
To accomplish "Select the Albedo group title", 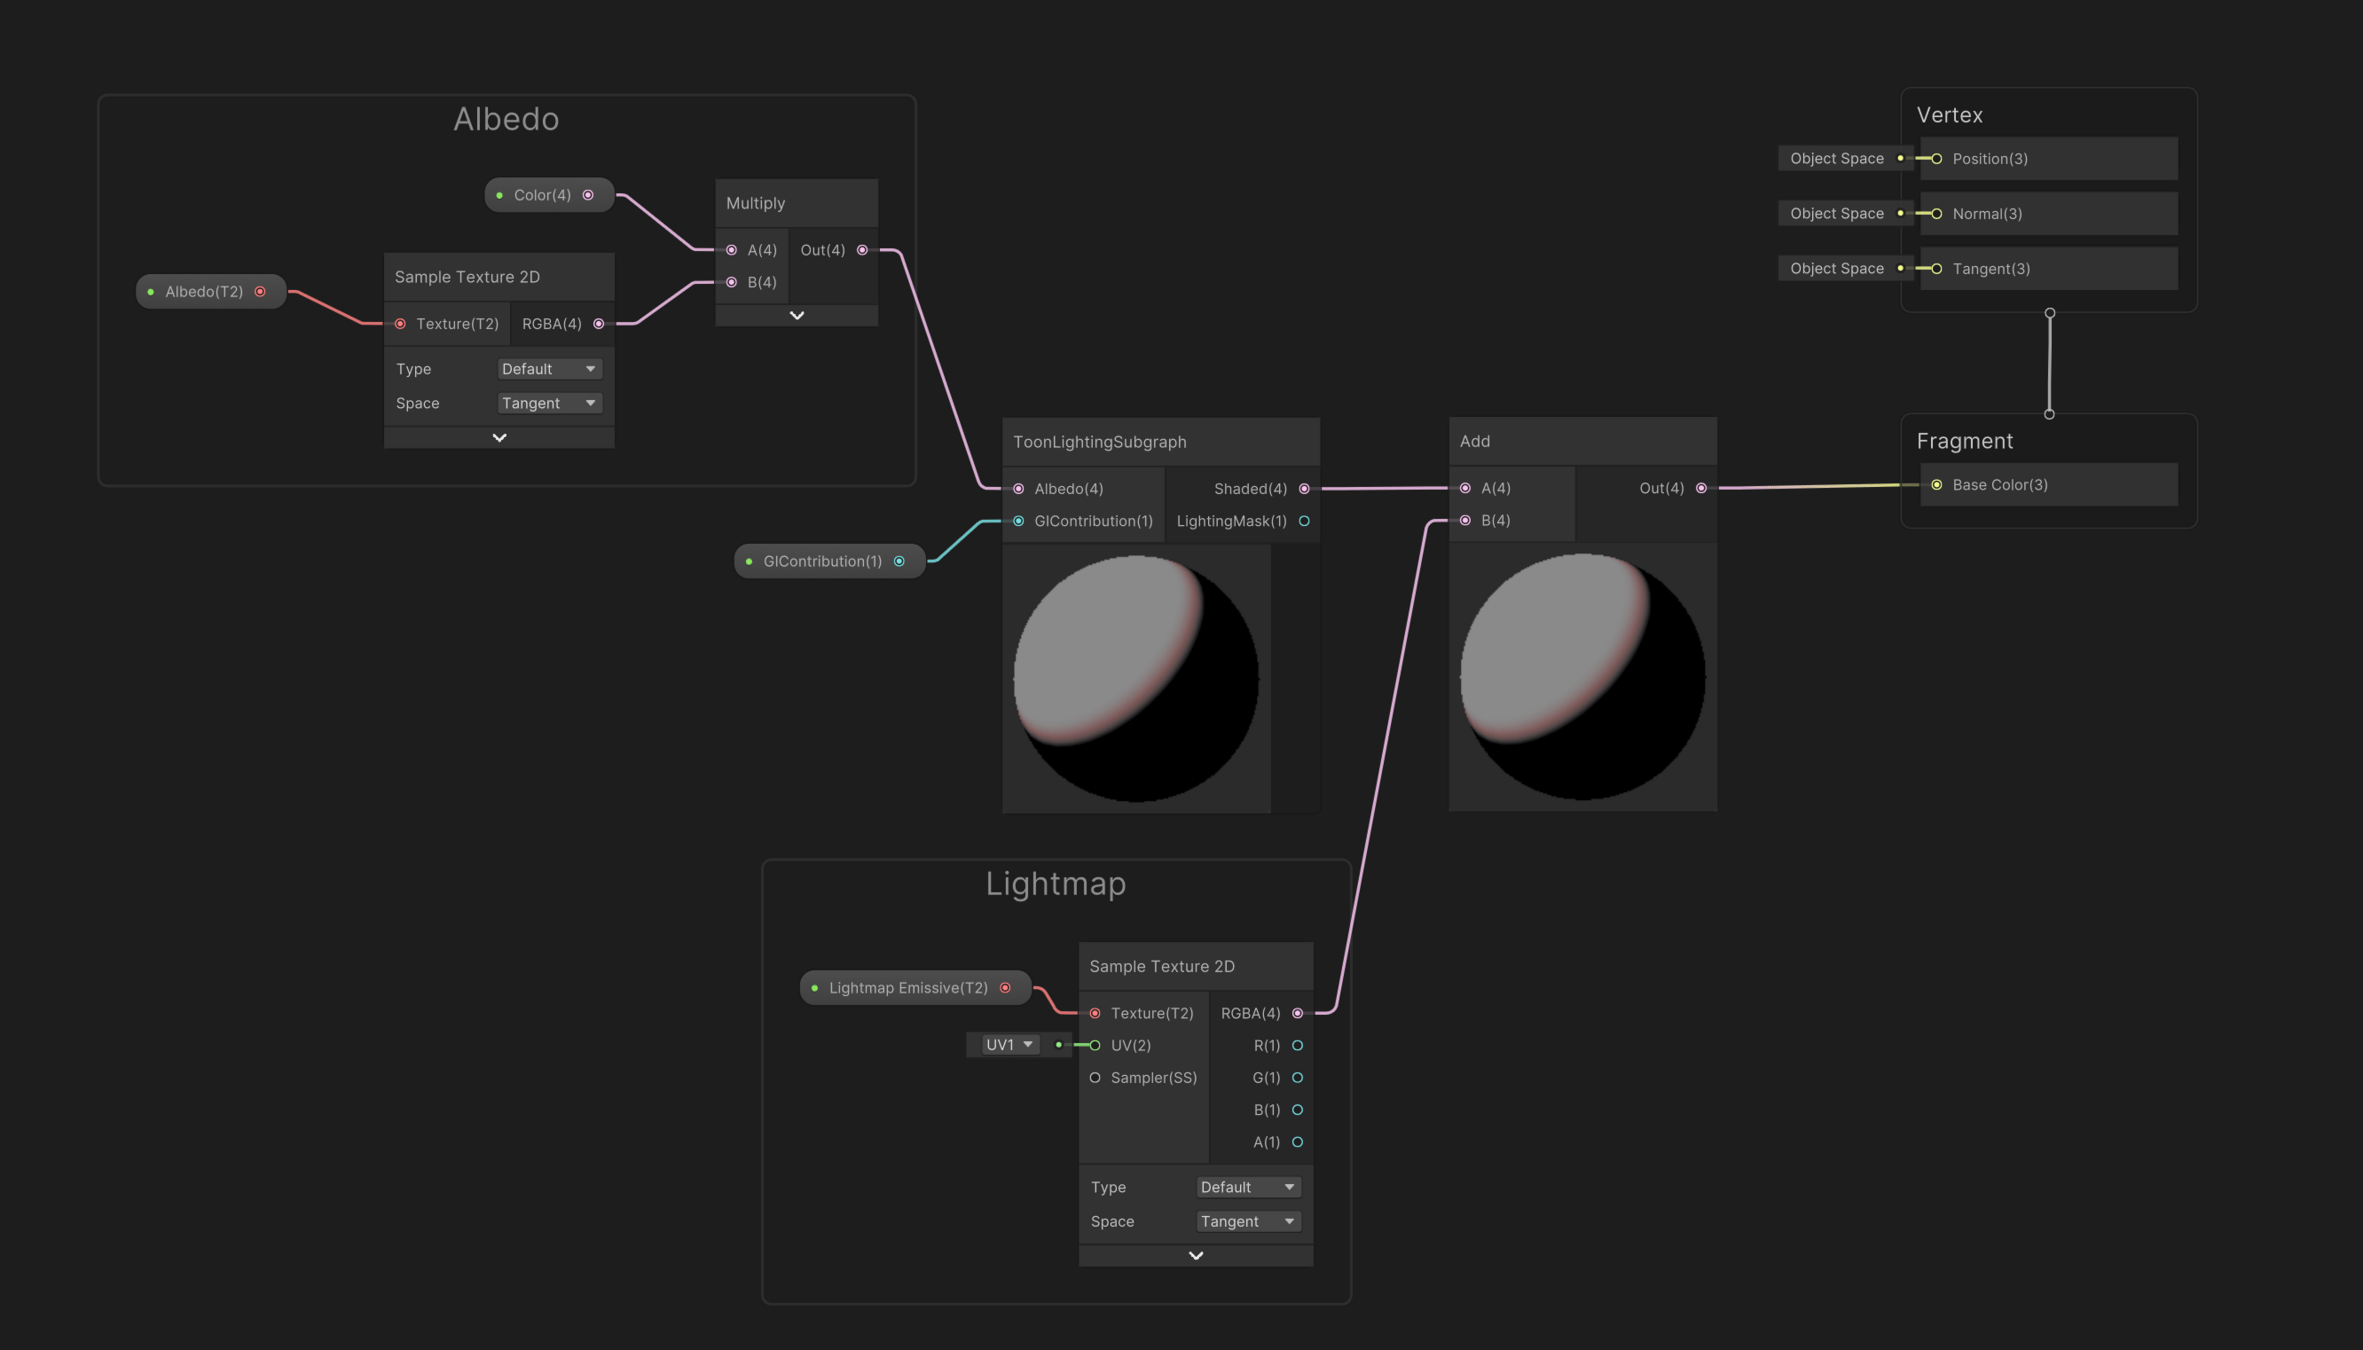I will [506, 120].
